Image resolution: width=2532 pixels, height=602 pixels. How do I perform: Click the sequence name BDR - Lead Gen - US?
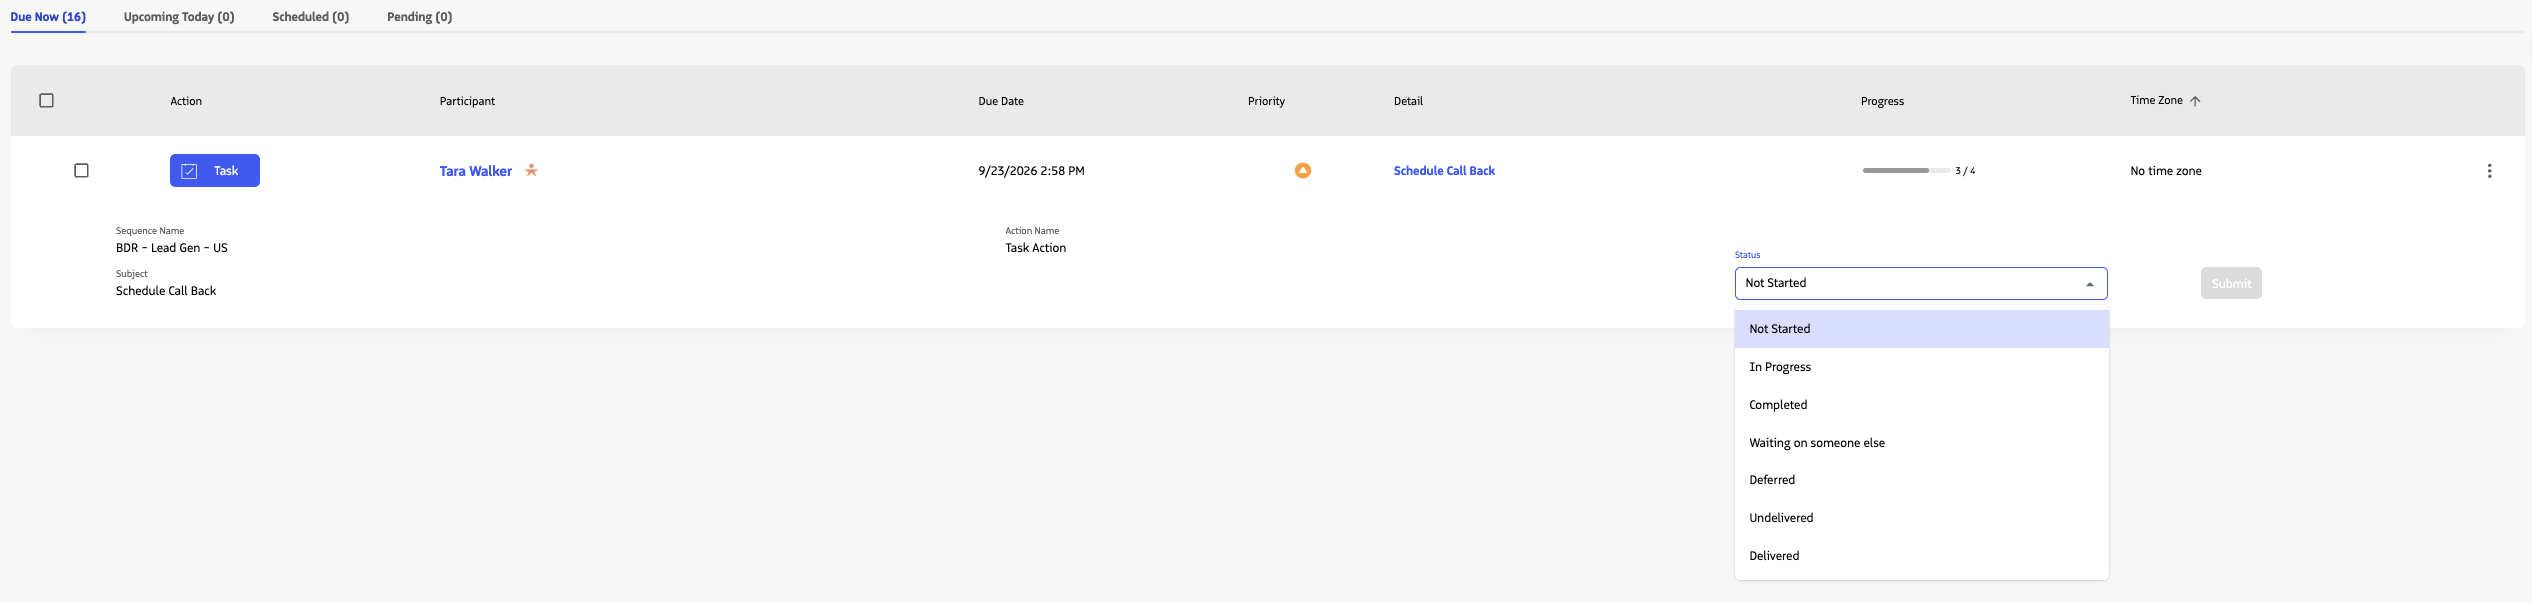(172, 248)
